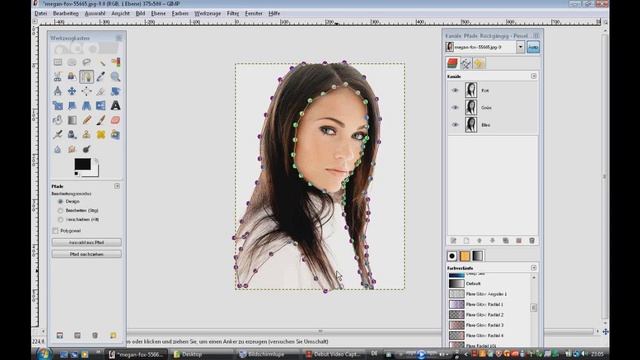Open the Farbverläufe panel configuration menu
This screenshot has width=640, height=360.
533,268
